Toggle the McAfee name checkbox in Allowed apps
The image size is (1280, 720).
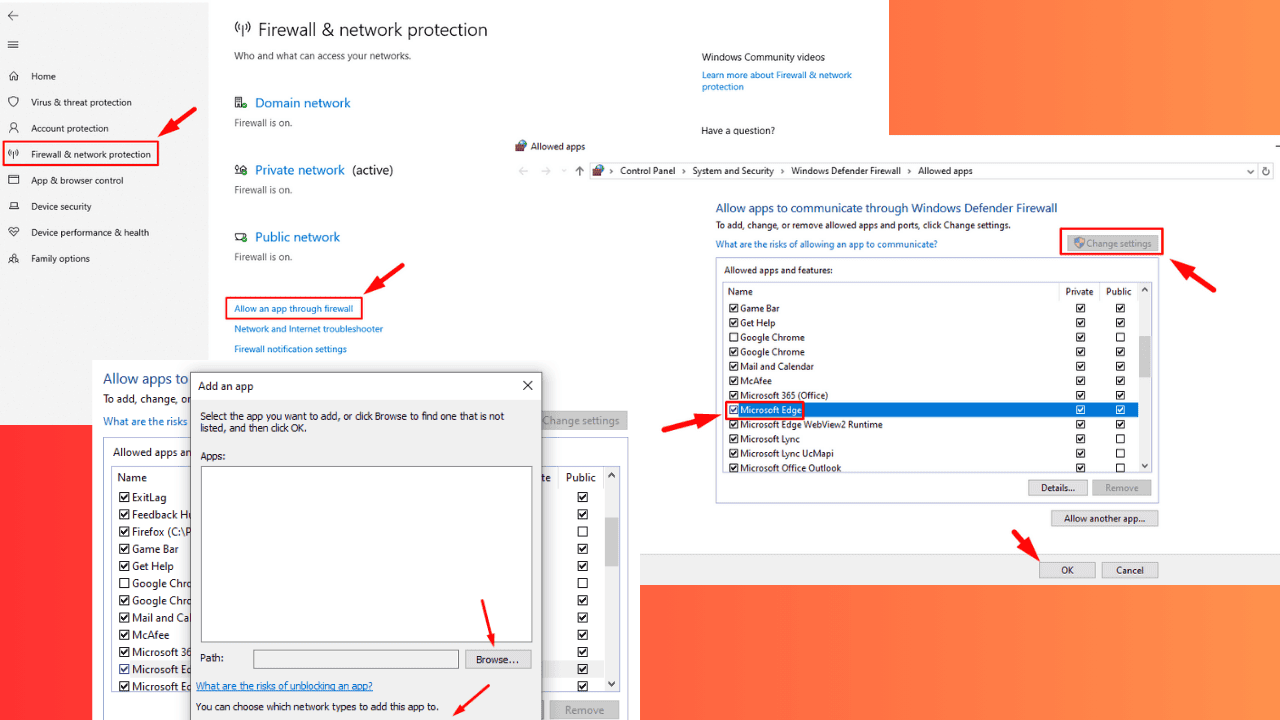[734, 381]
